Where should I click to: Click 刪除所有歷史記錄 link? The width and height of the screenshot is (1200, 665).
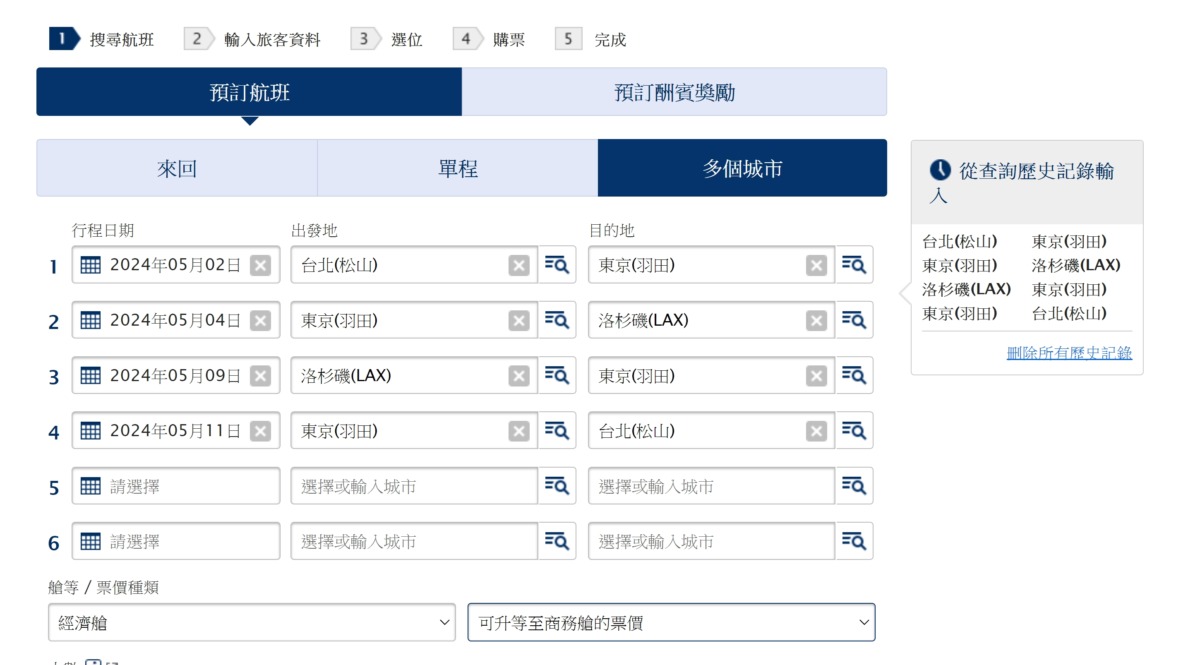click(1069, 353)
